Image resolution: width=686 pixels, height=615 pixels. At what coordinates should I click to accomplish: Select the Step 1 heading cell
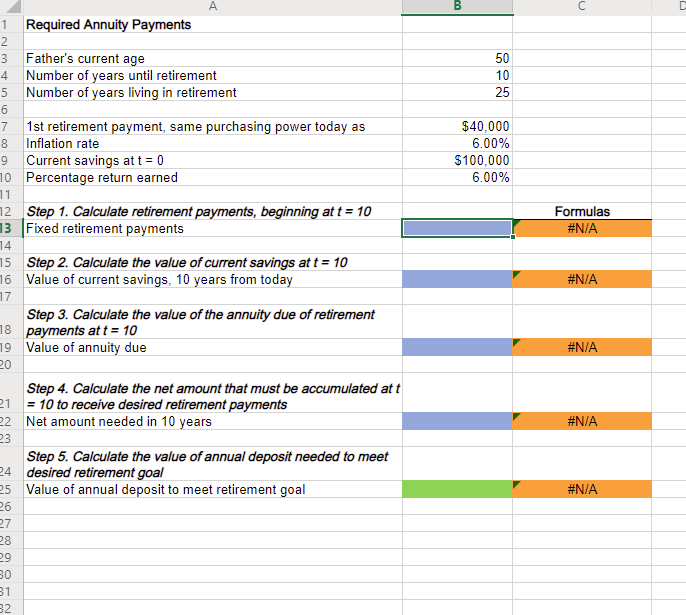tap(213, 212)
